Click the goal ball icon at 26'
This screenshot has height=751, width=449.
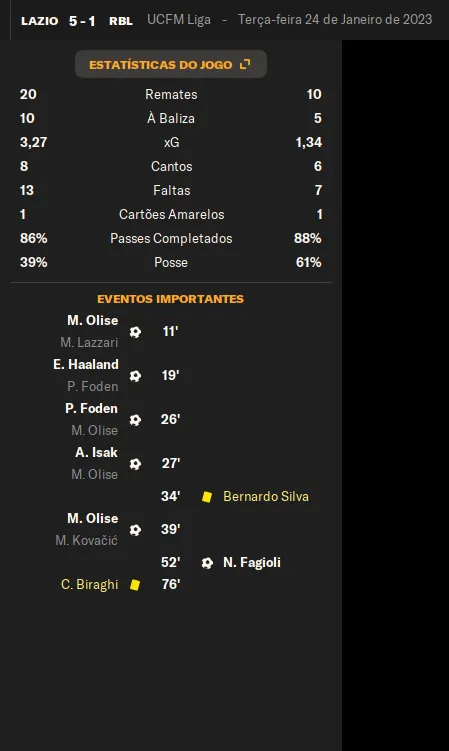pos(136,420)
